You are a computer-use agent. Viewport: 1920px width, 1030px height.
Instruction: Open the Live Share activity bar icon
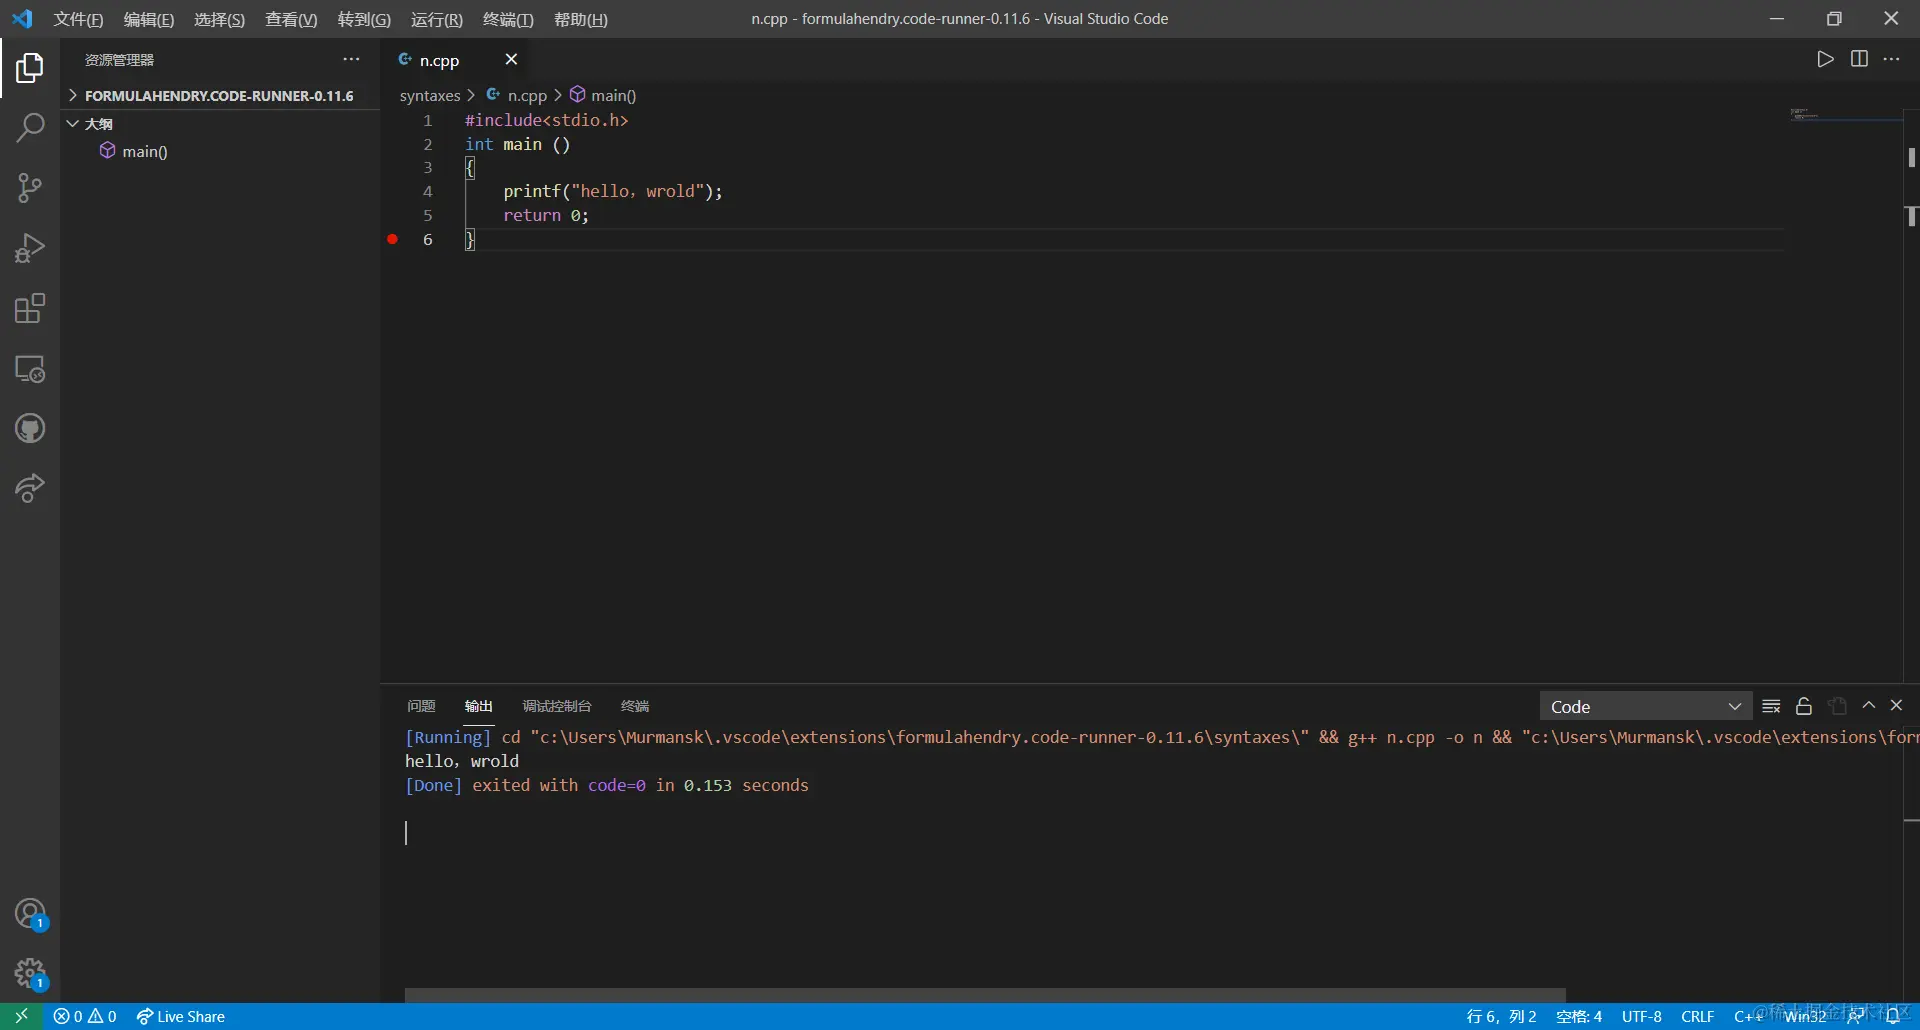[x=30, y=489]
